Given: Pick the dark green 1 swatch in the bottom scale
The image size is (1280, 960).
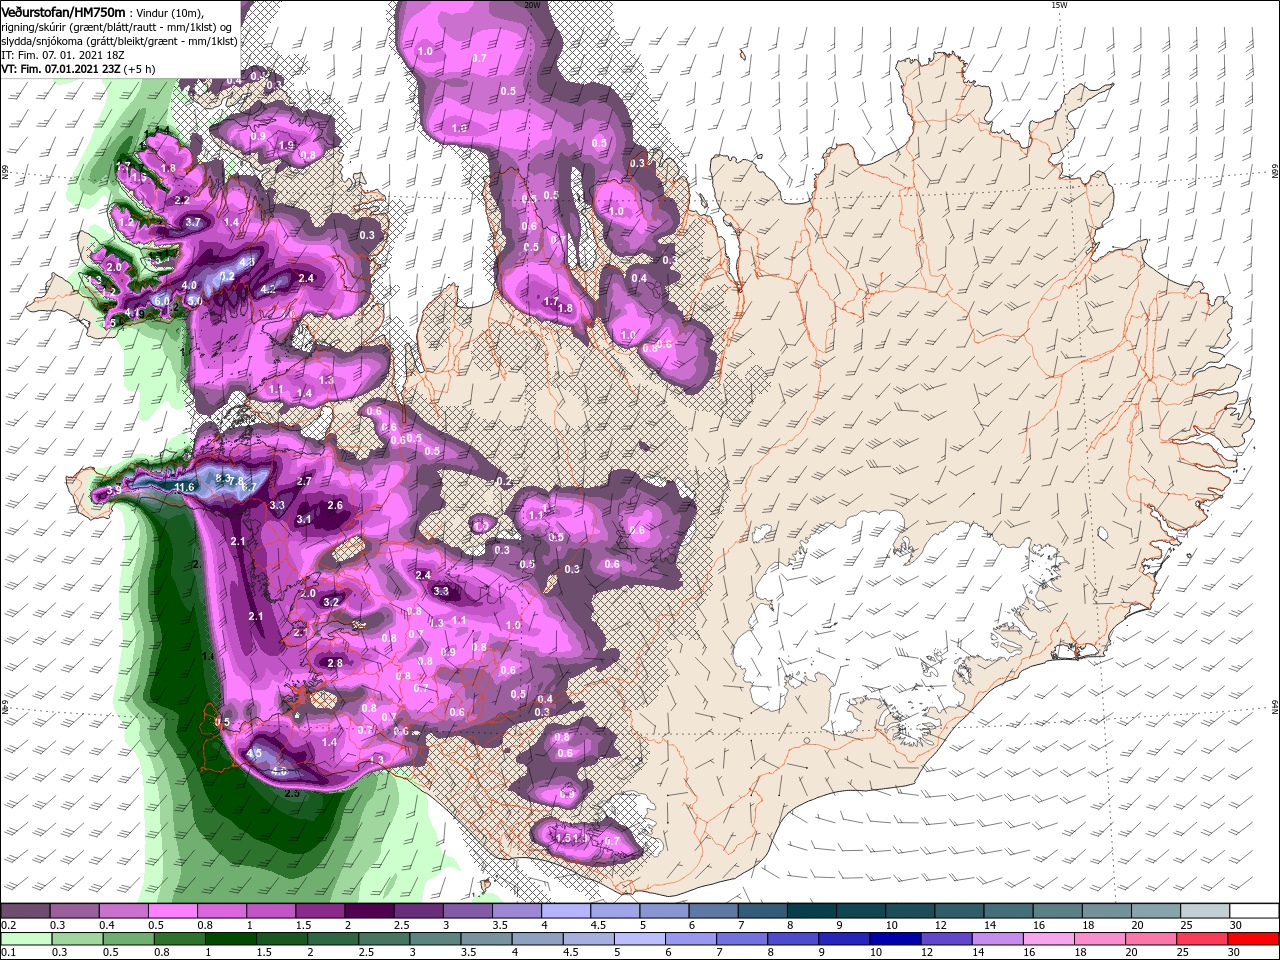Looking at the screenshot, I should point(230,939).
